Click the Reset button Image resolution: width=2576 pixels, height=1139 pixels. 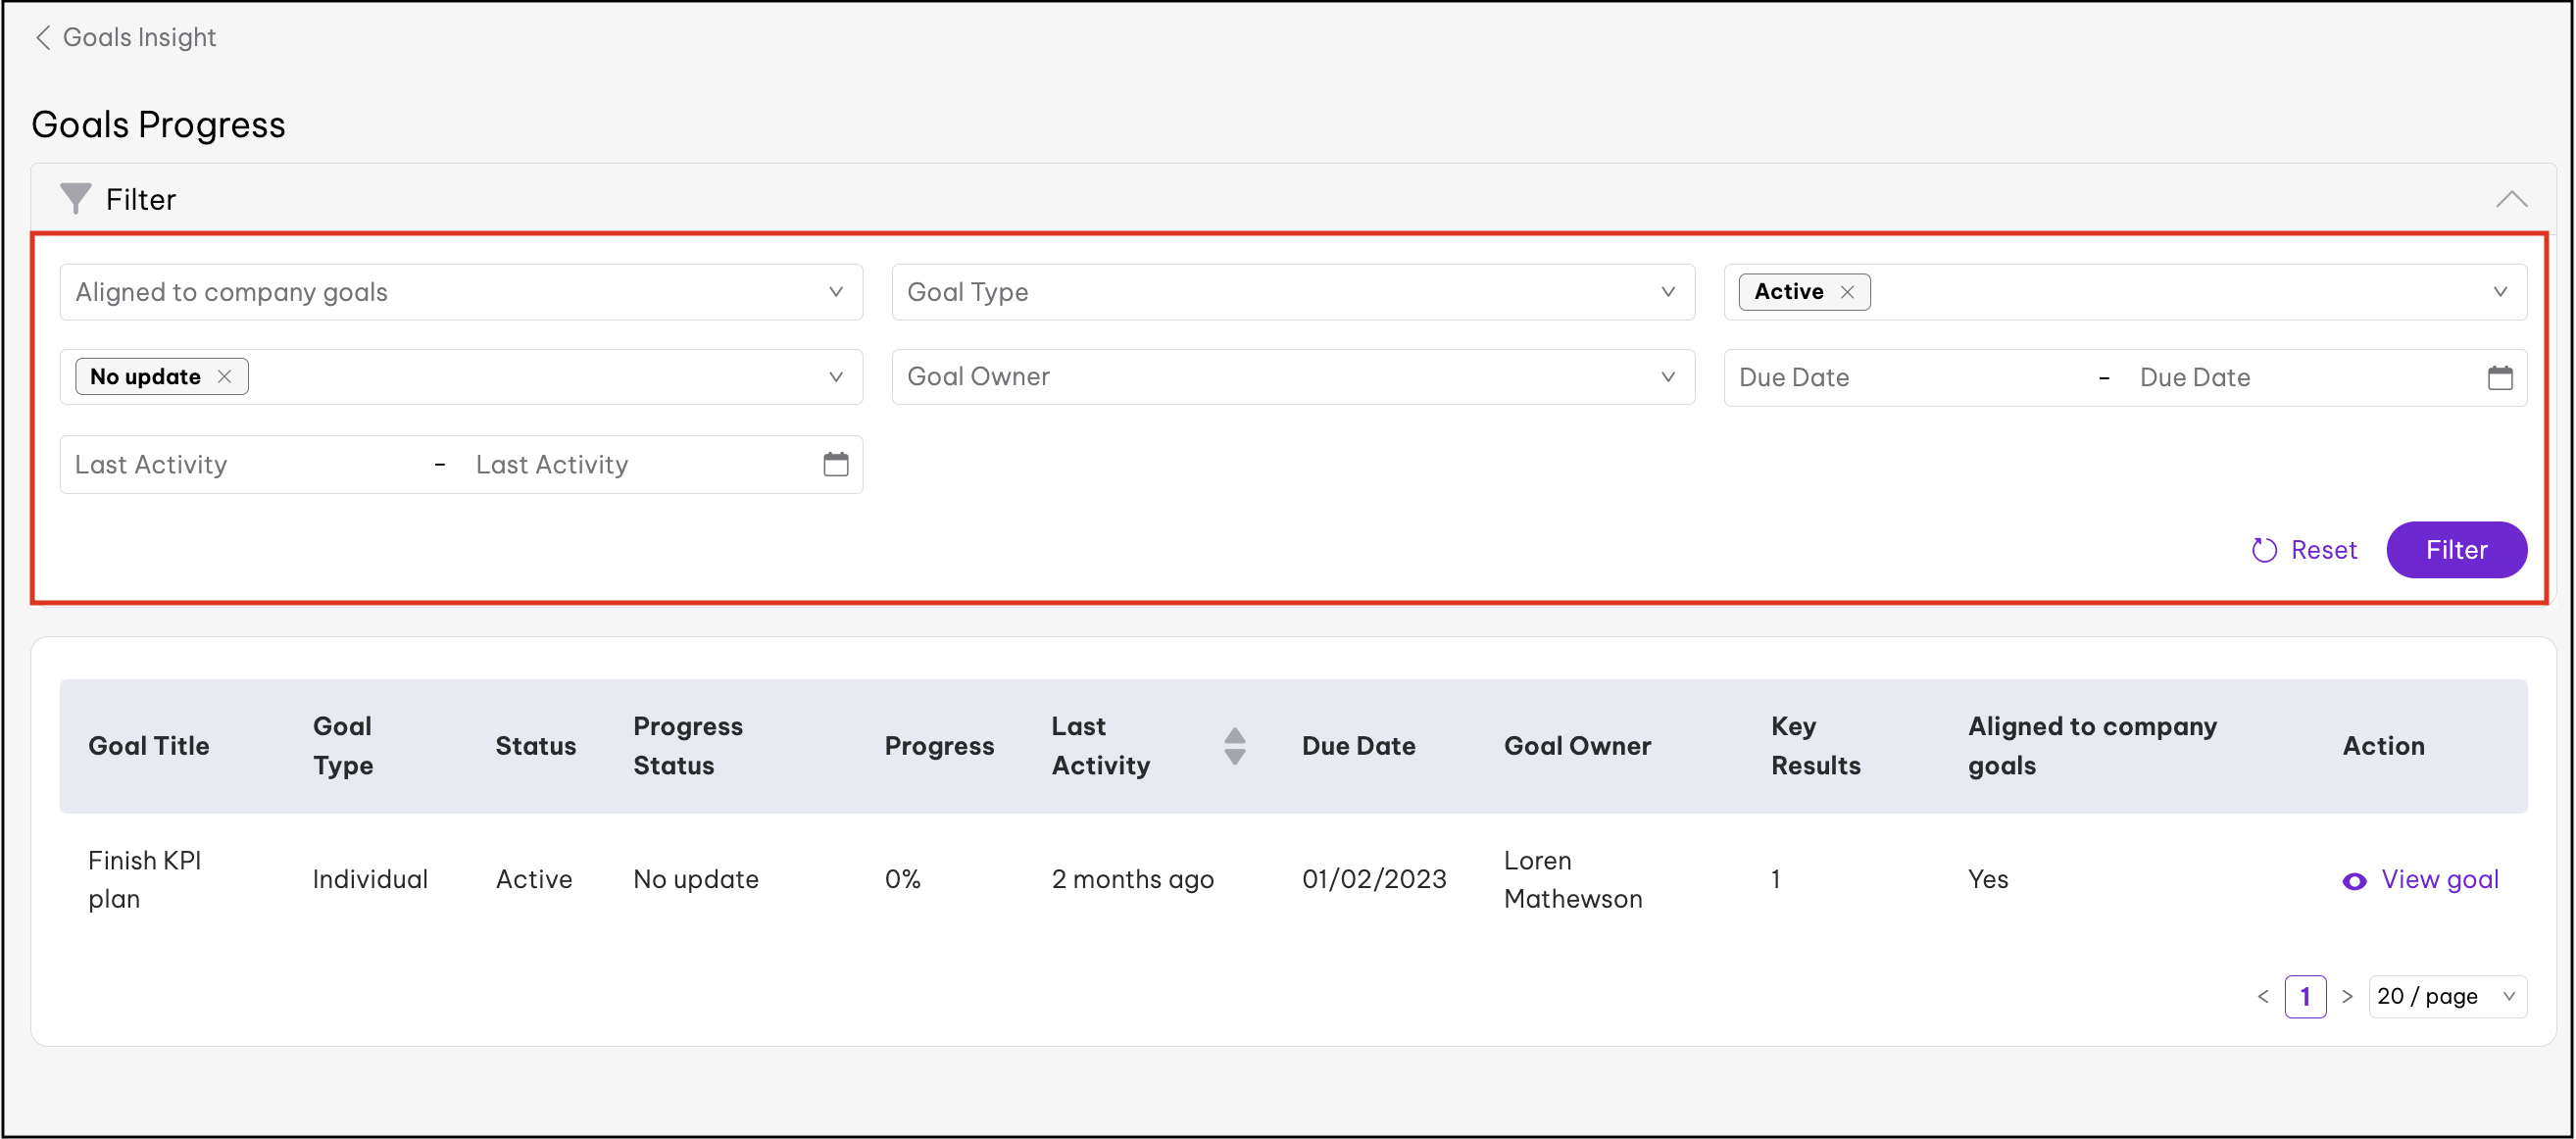[2304, 550]
